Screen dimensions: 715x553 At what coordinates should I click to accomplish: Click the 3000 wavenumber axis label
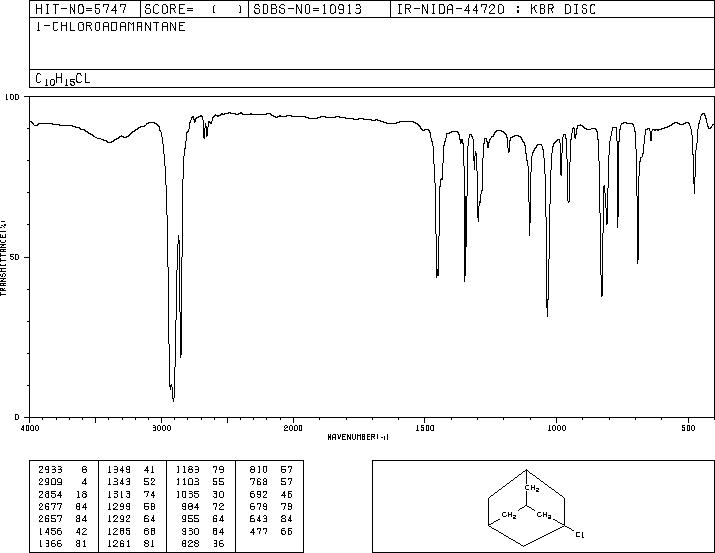click(x=161, y=428)
